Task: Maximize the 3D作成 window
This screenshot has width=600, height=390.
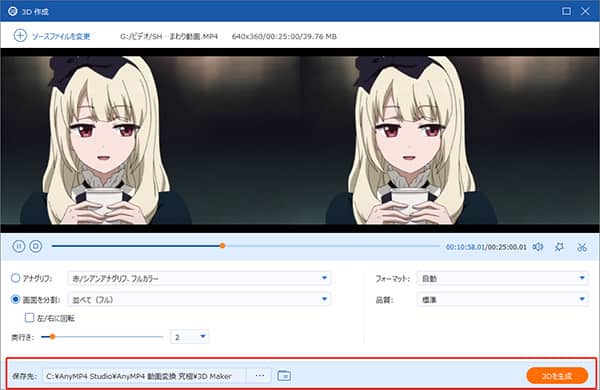Action: point(566,11)
